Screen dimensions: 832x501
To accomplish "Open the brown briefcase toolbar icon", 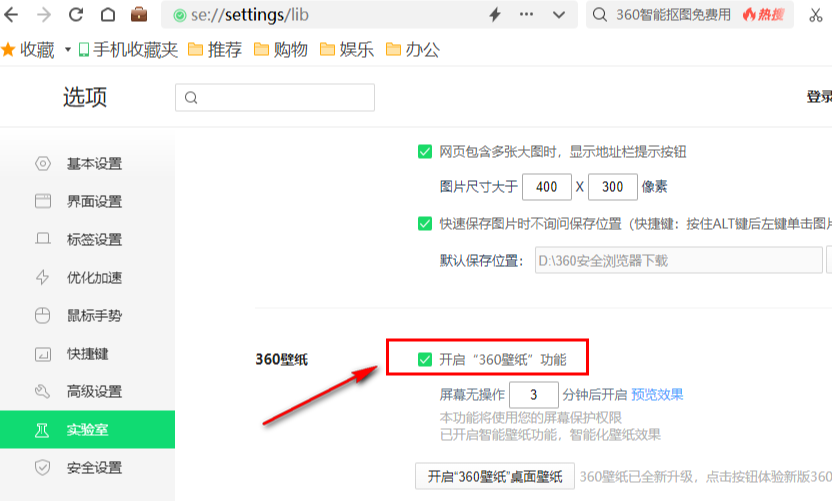I will [x=139, y=14].
